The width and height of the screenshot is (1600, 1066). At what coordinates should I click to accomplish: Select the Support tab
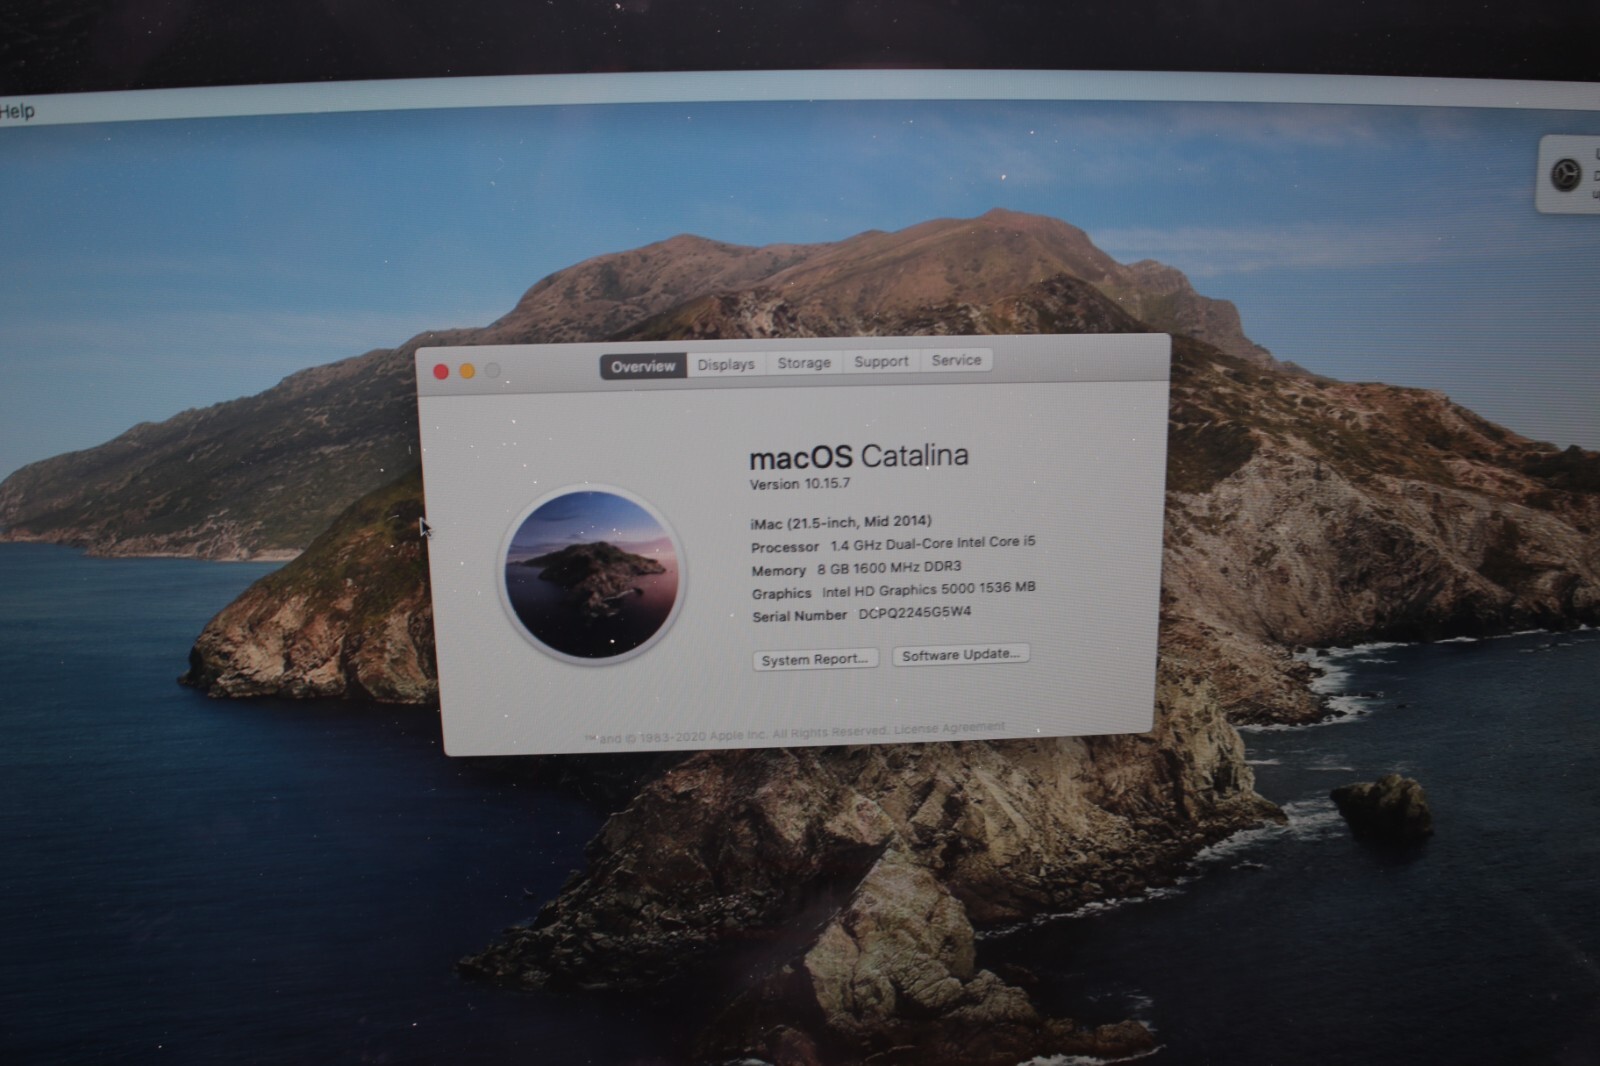tap(881, 361)
